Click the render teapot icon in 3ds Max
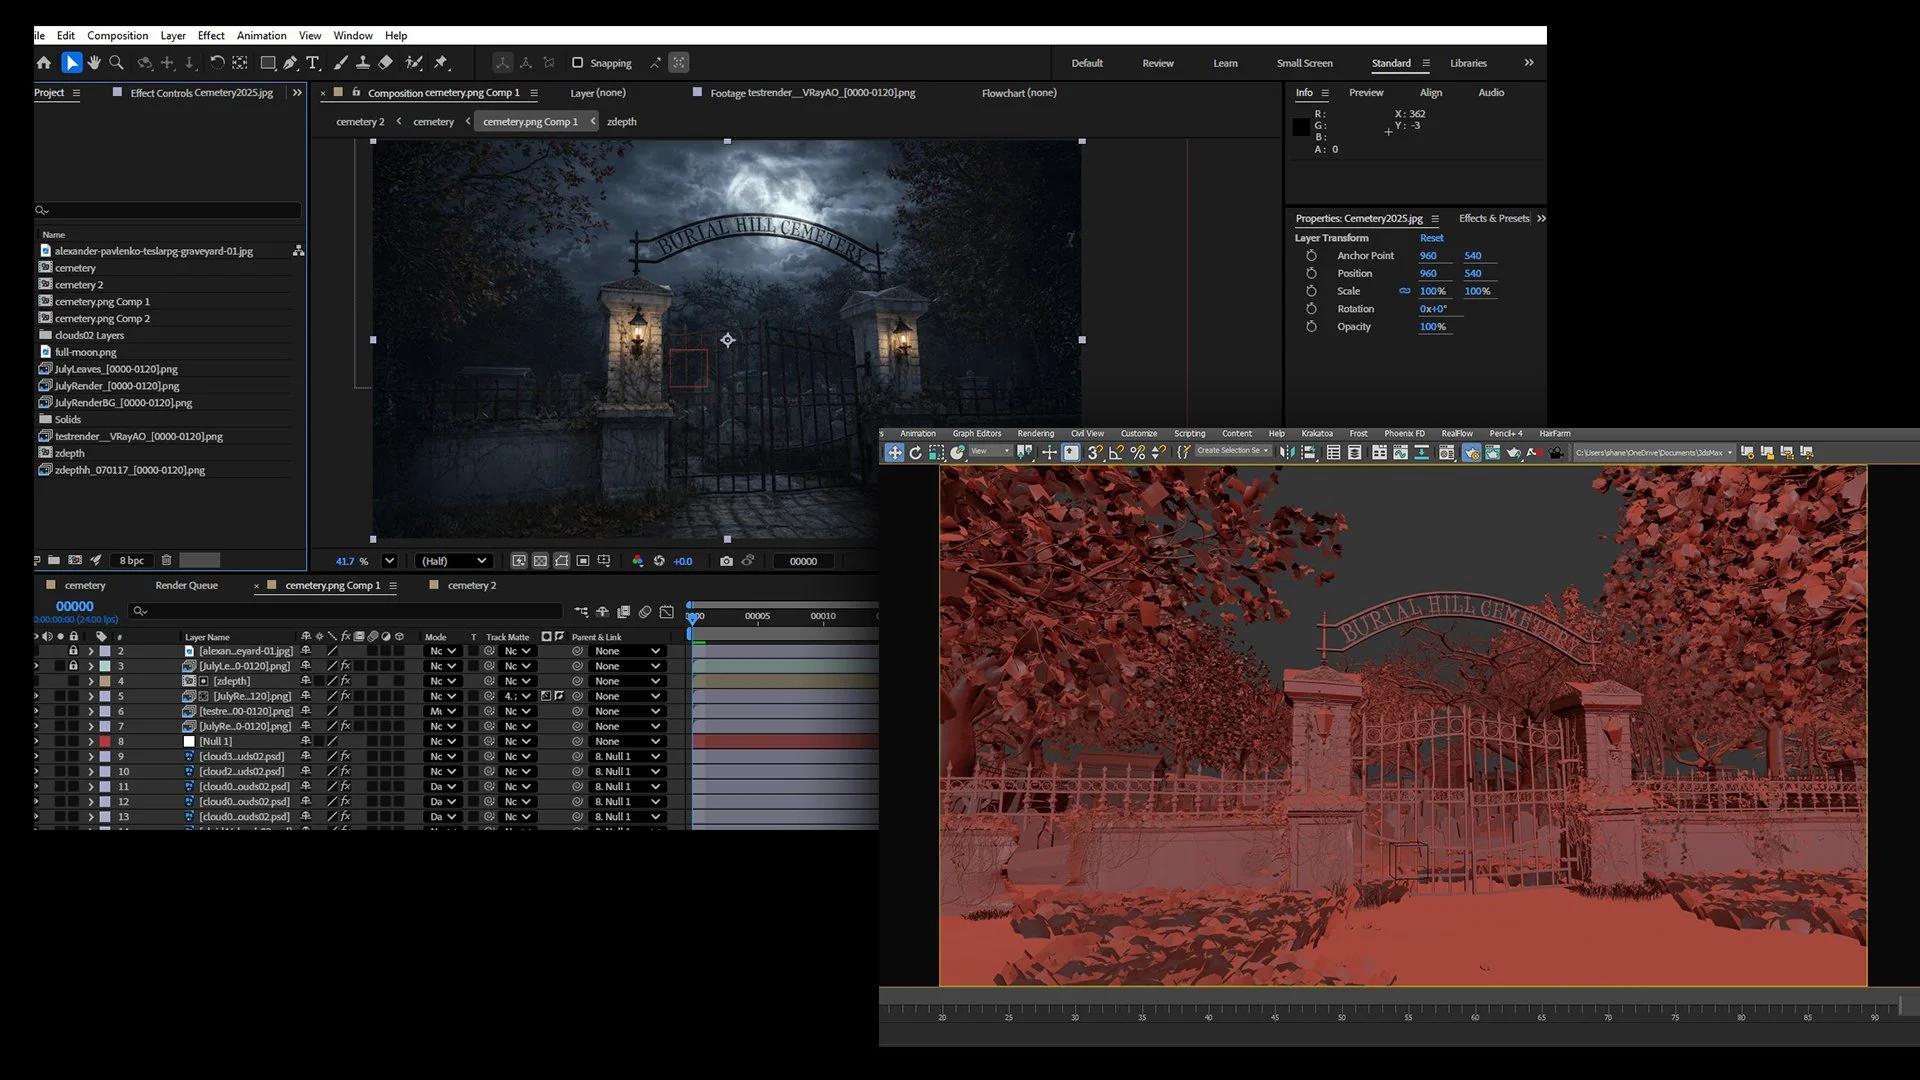The height and width of the screenshot is (1080, 1920). tap(1513, 453)
